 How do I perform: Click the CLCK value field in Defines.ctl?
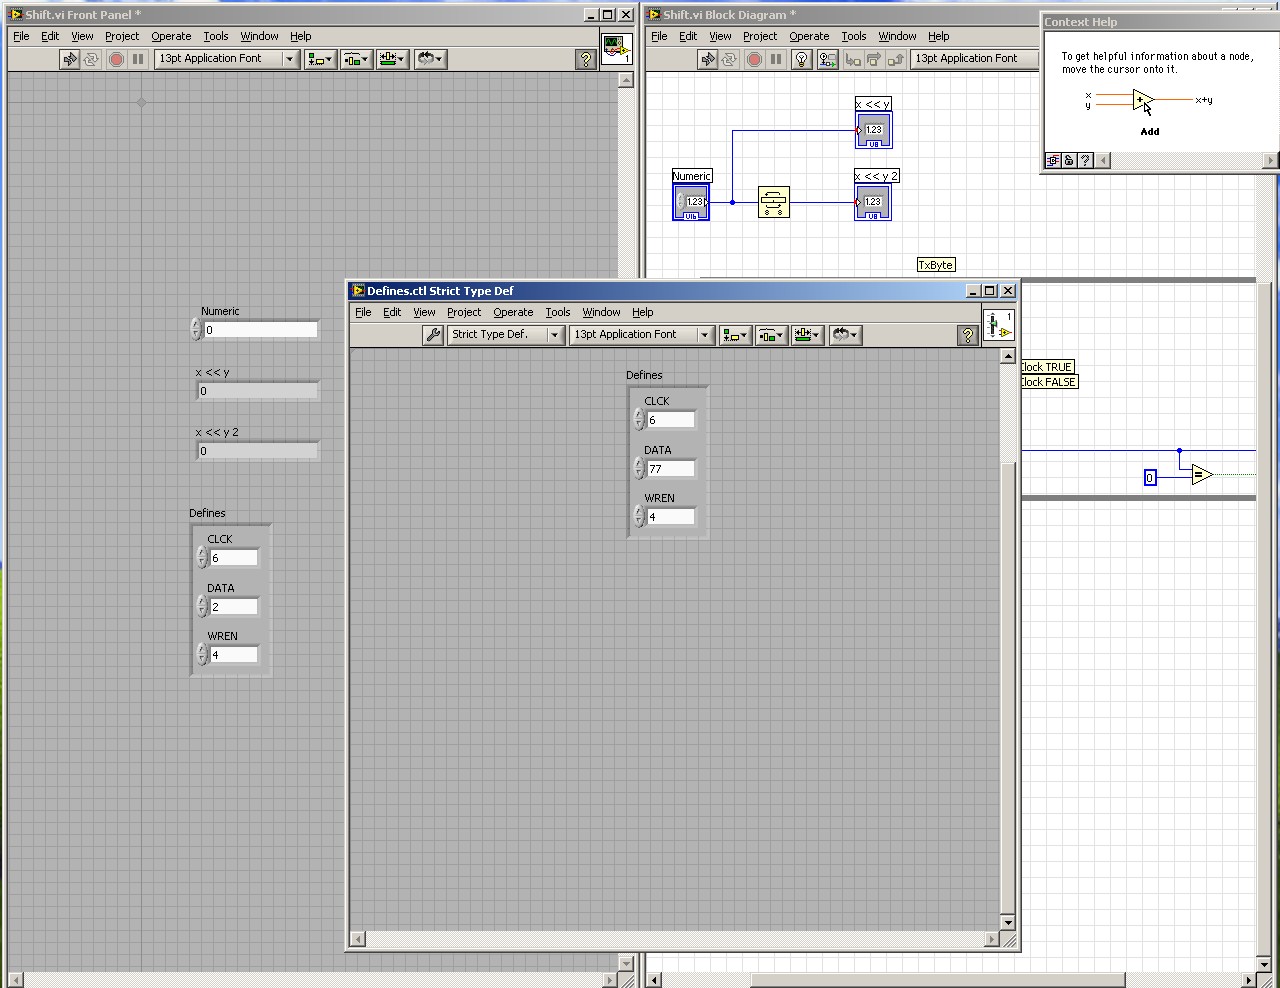pyautogui.click(x=670, y=420)
